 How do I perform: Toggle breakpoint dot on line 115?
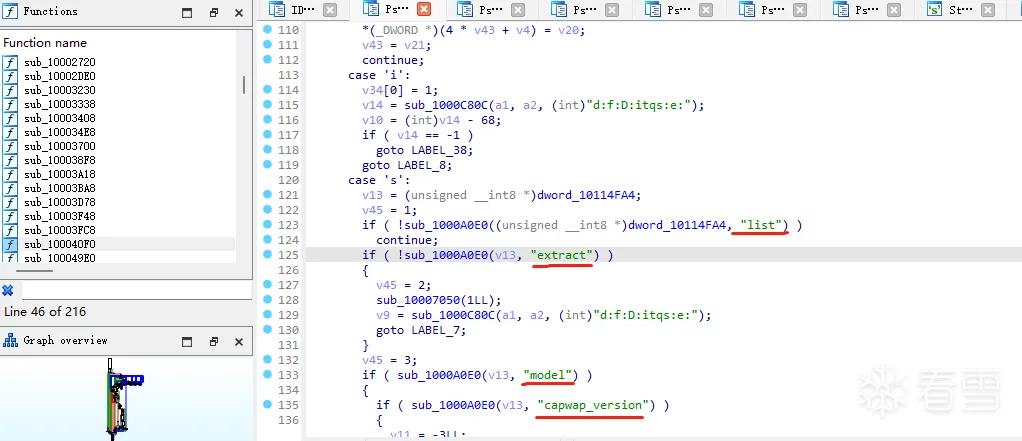tap(267, 104)
